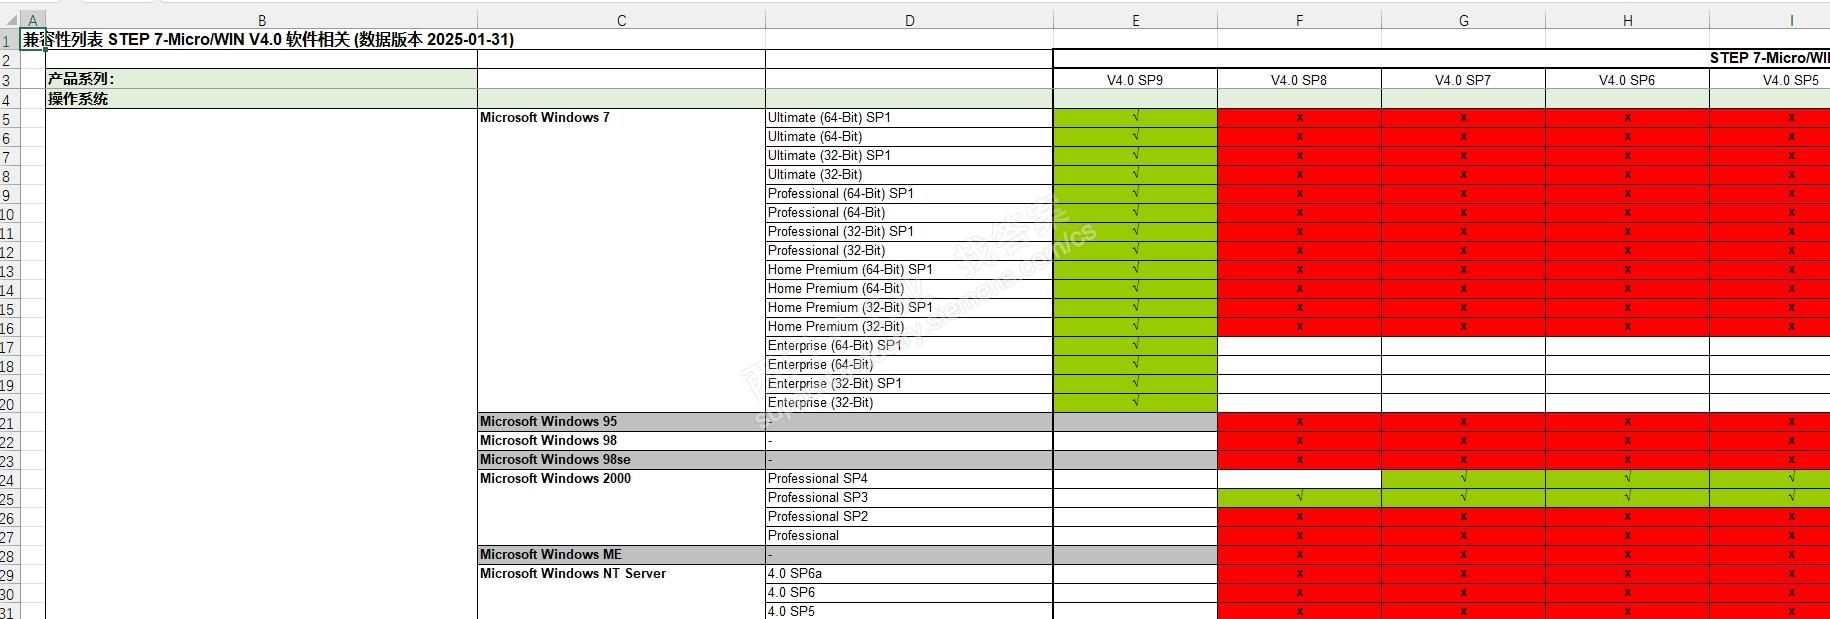Click the Microsoft Windows 98 cell
Image resolution: width=1830 pixels, height=619 pixels.
click(621, 441)
